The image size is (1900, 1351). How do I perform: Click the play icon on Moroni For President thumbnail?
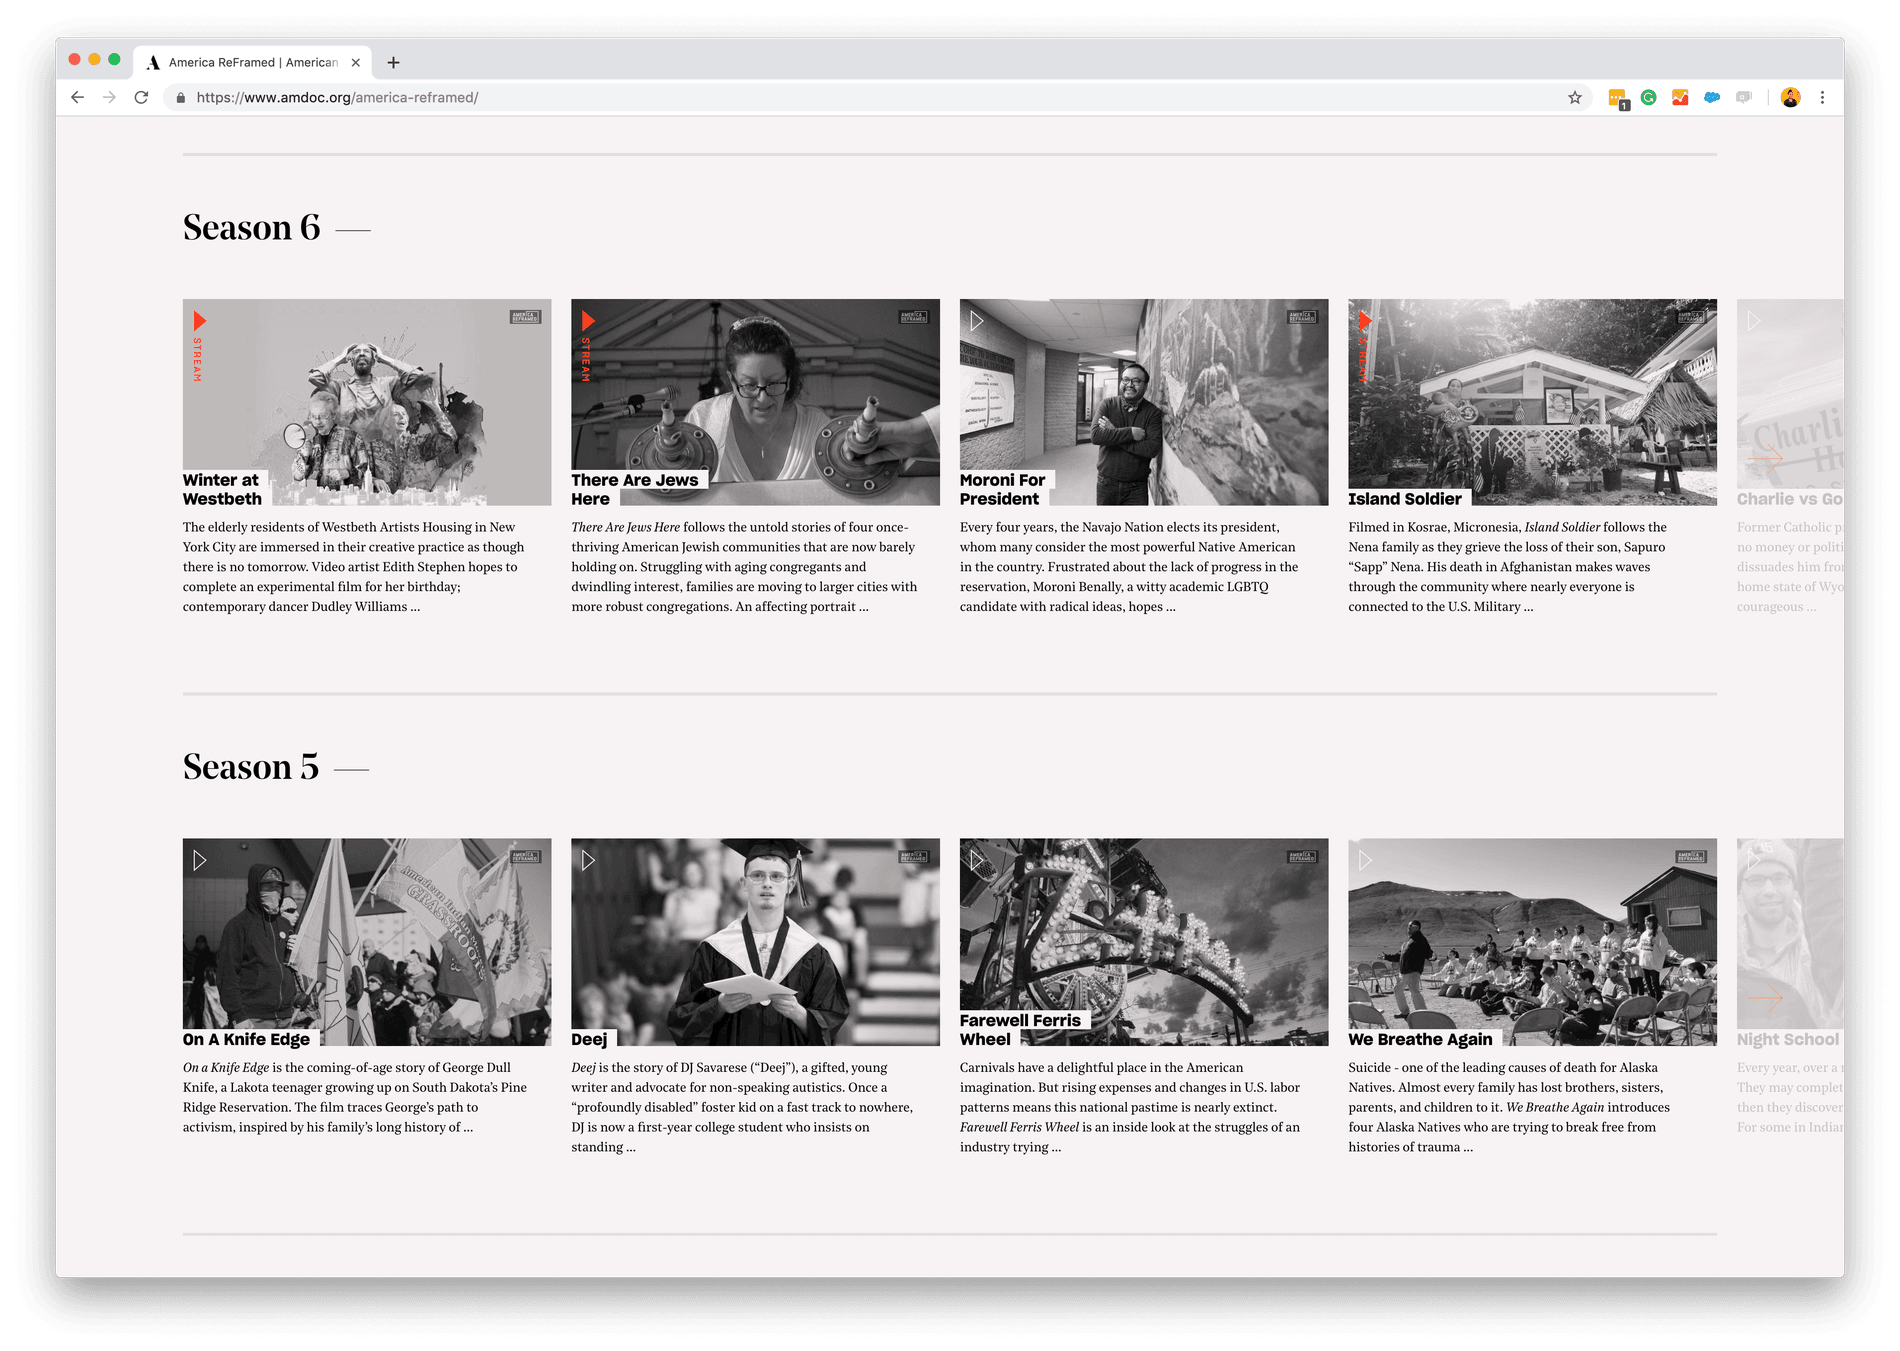(x=977, y=320)
